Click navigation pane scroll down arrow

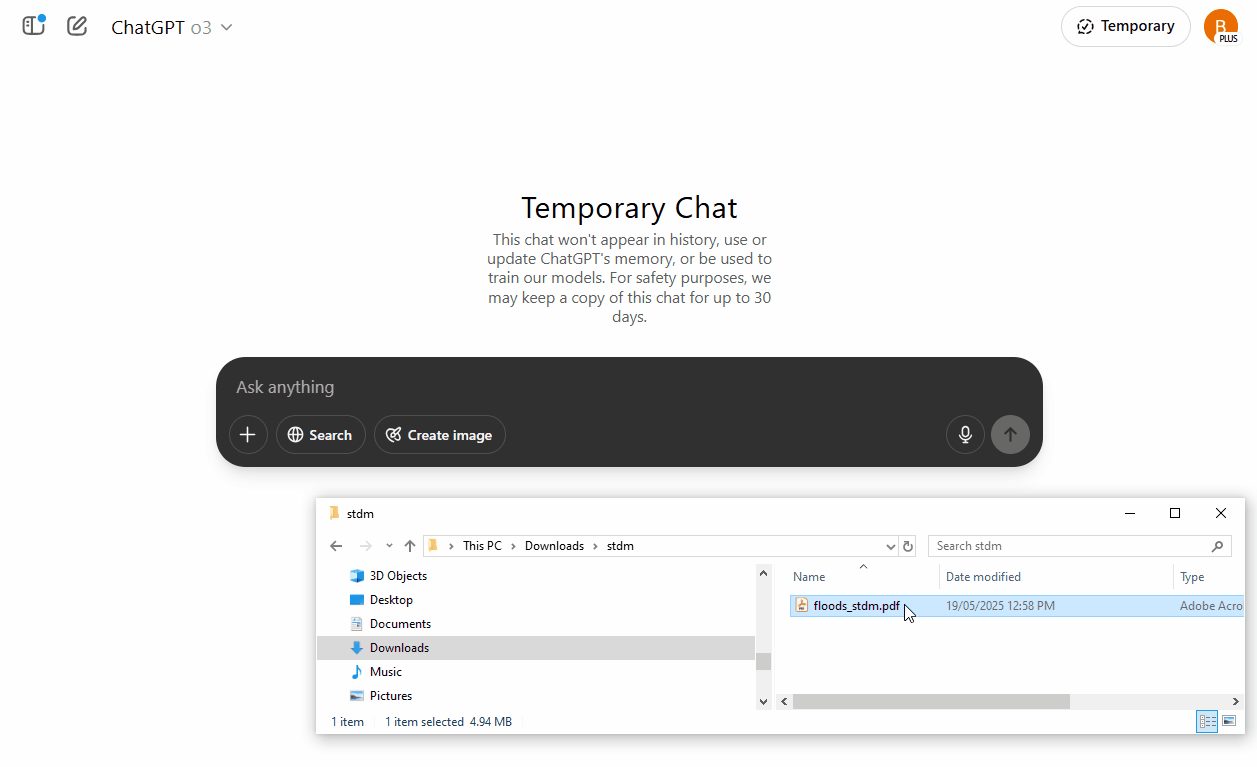pos(763,702)
